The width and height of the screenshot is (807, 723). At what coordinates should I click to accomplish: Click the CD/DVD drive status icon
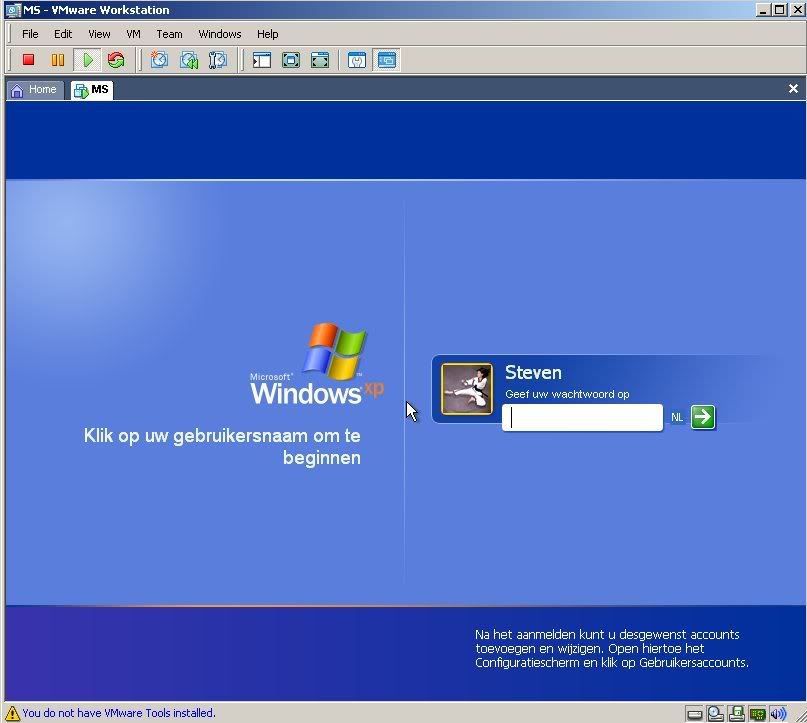click(x=715, y=713)
